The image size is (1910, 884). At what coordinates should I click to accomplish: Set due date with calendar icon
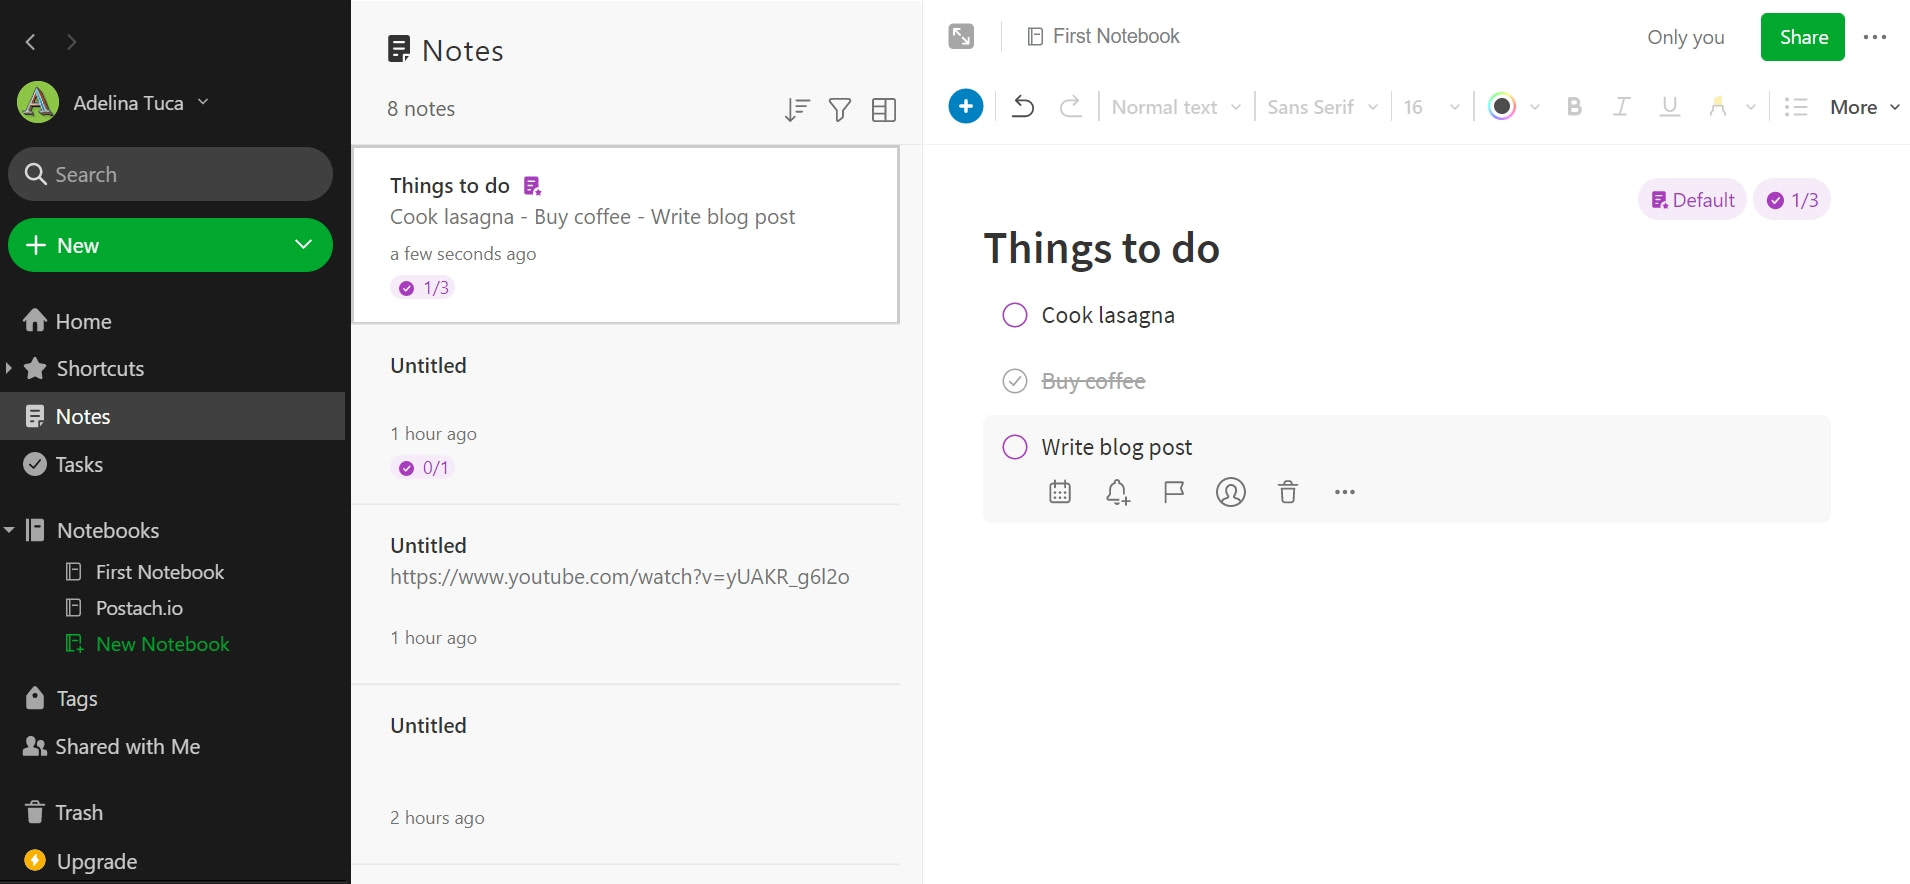1060,492
